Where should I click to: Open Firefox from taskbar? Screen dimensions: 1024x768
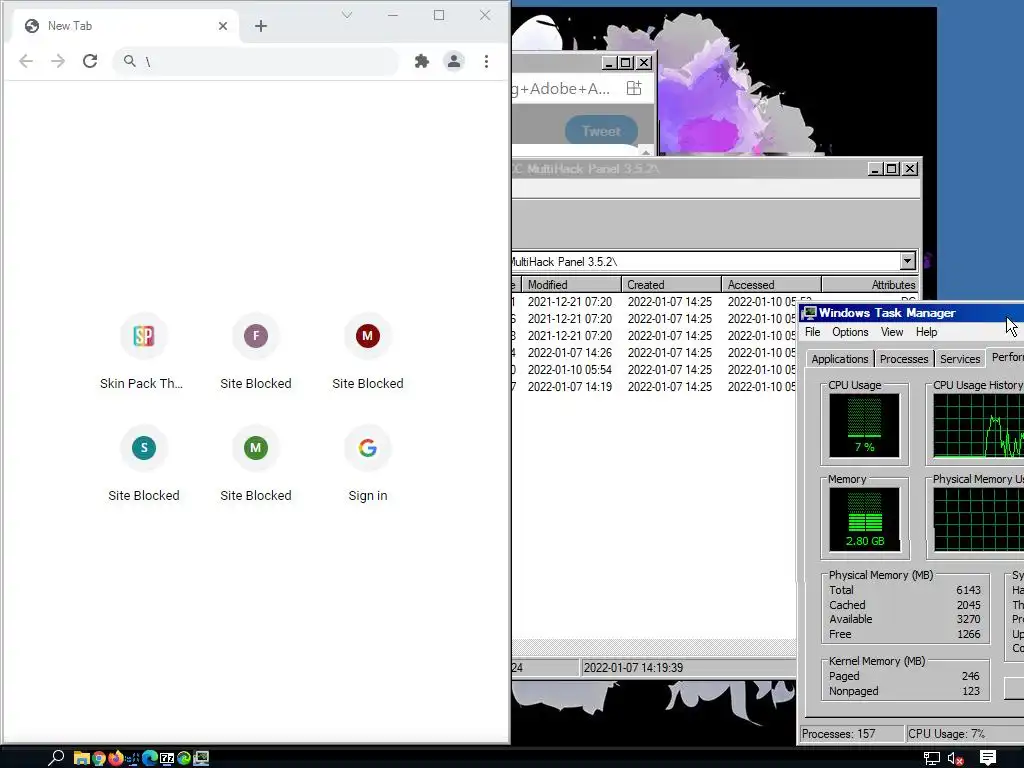point(116,758)
